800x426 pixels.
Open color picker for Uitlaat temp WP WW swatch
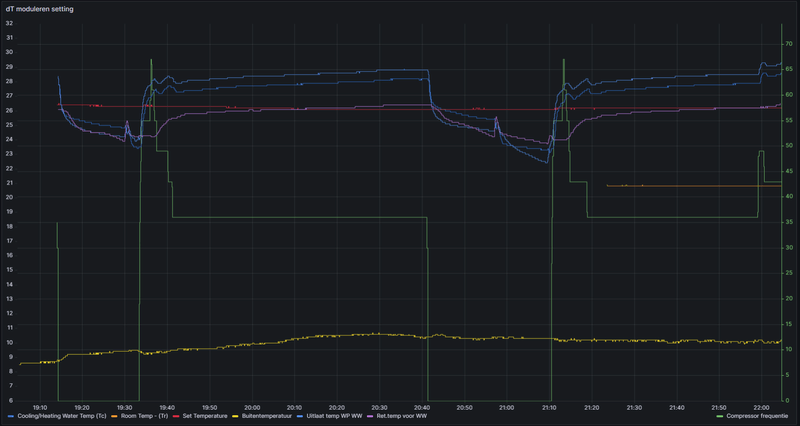tap(300, 416)
